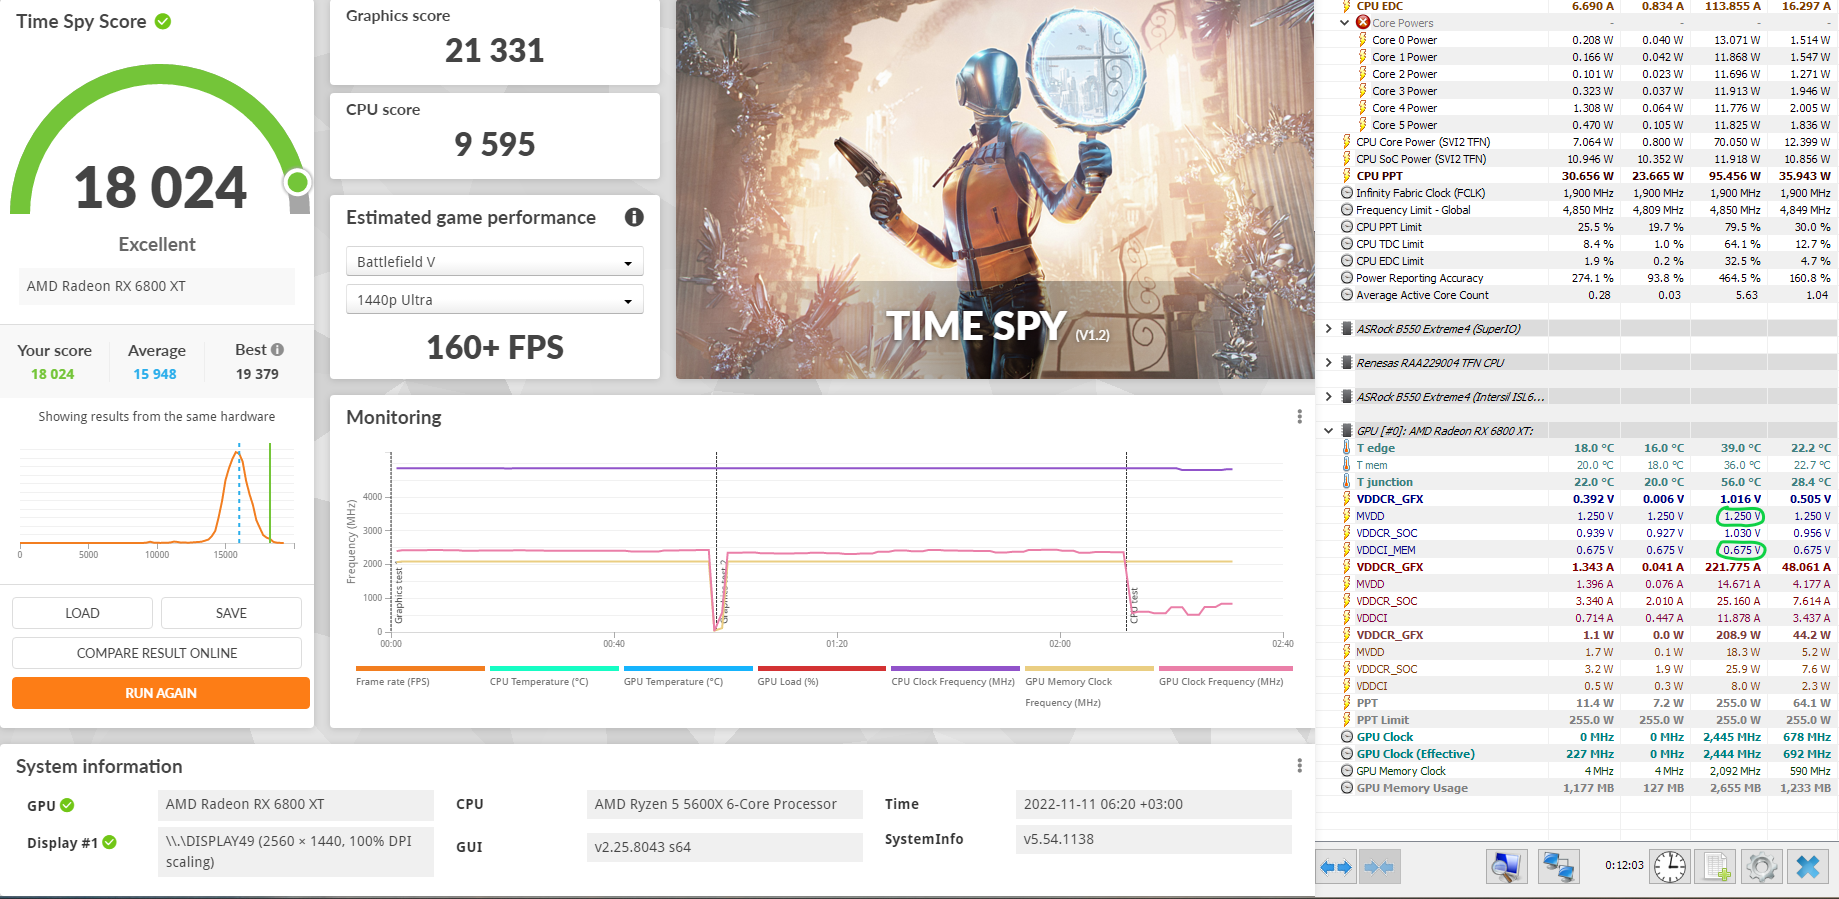Click the chip icon for Renesas RAA229004 TFN CPU
This screenshot has height=899, width=1839.
click(1347, 363)
